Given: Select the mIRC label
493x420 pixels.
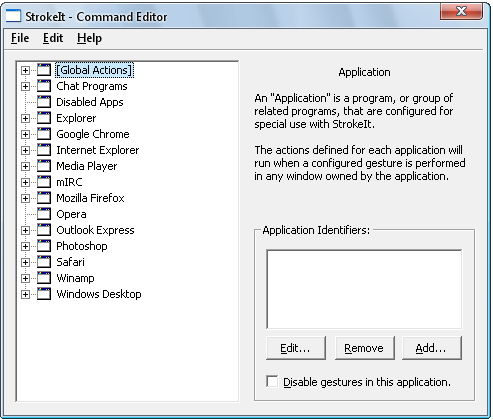Looking at the screenshot, I should (x=69, y=182).
